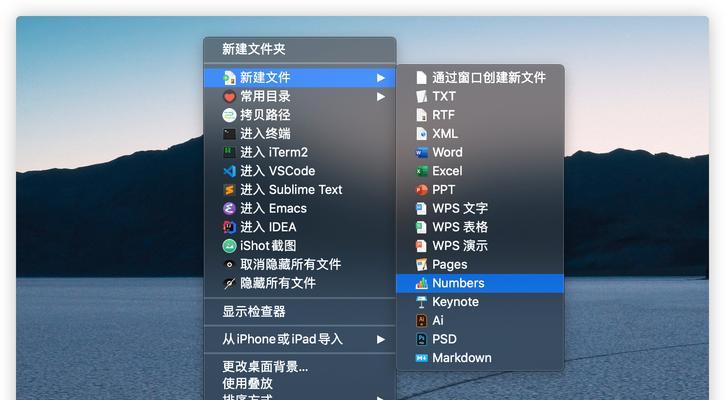
Task: Click the Word application icon
Action: (421, 153)
